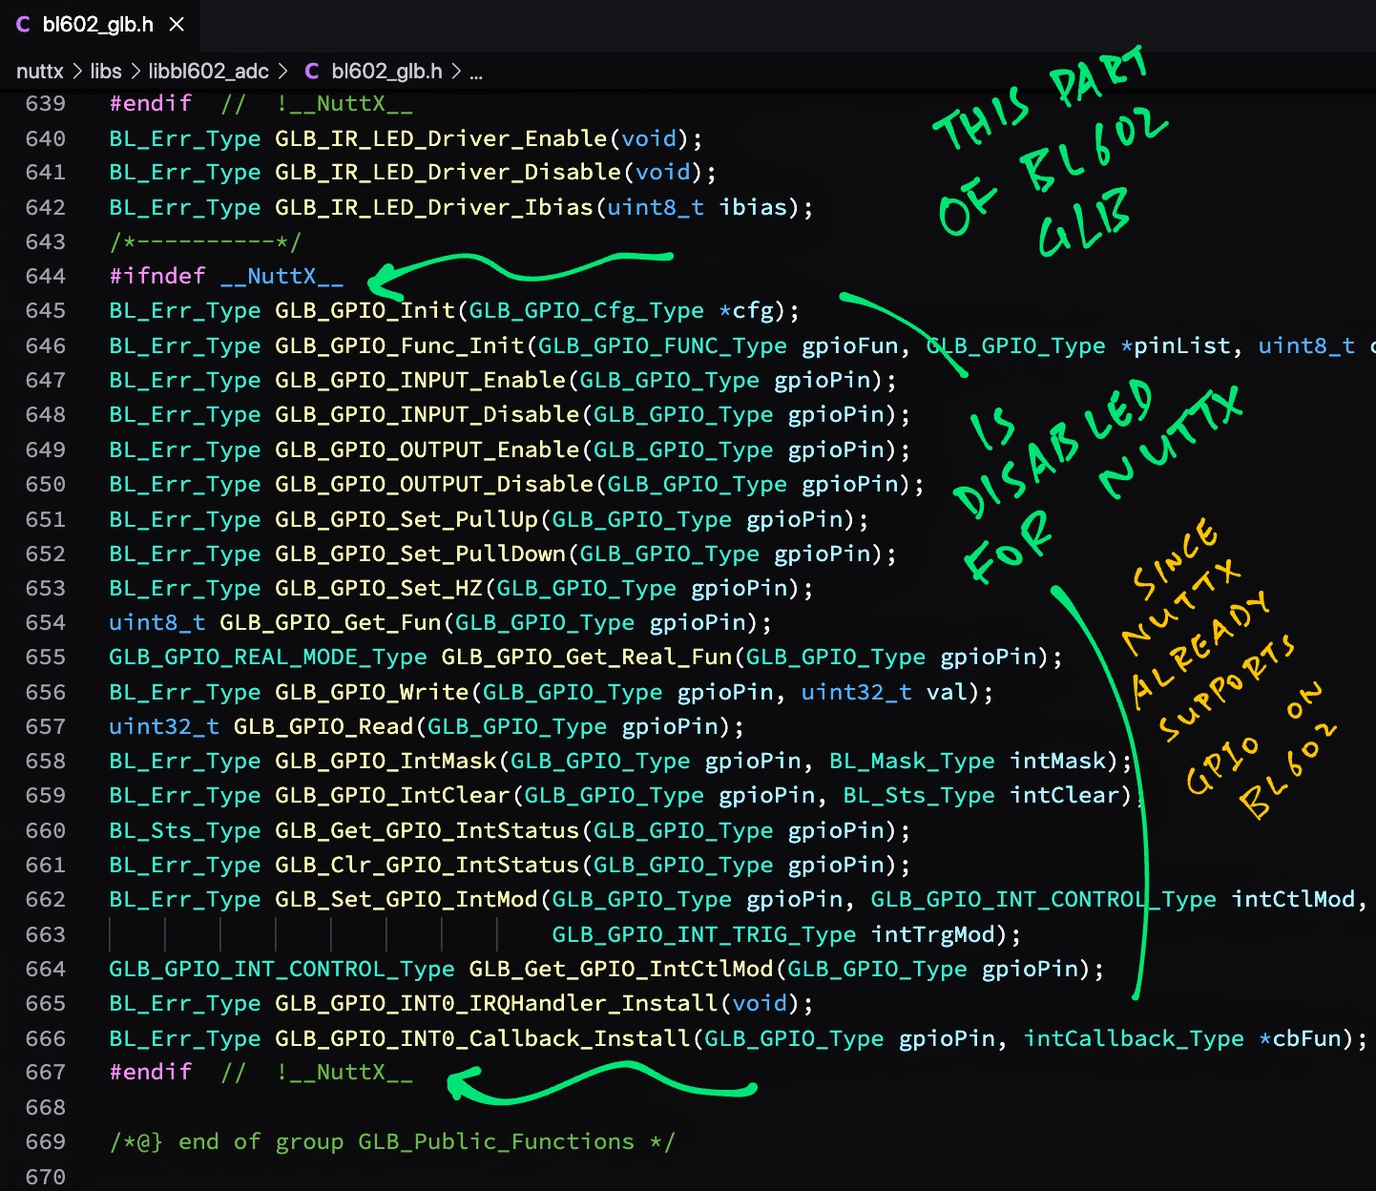The image size is (1376, 1191).
Task: Click bl602_glb.h in the breadcrumb path
Action: (386, 71)
